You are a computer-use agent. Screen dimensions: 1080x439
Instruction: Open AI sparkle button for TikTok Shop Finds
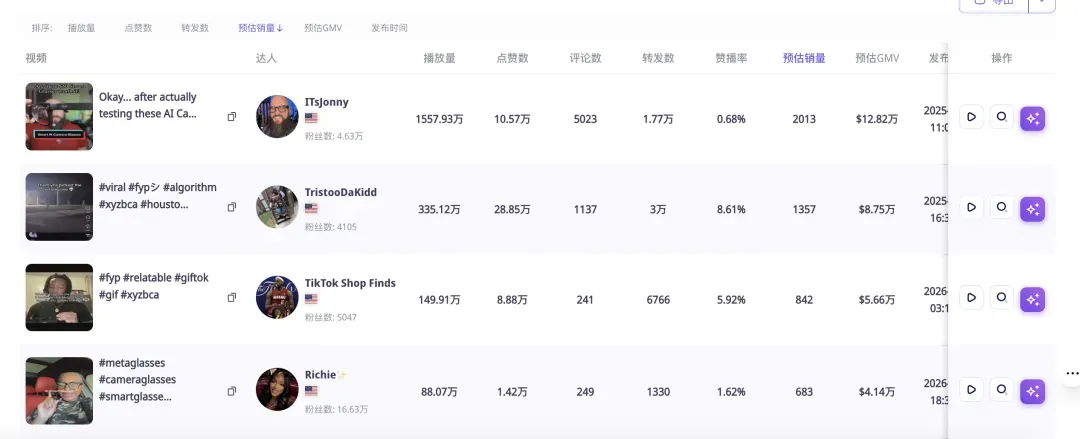click(x=1032, y=300)
